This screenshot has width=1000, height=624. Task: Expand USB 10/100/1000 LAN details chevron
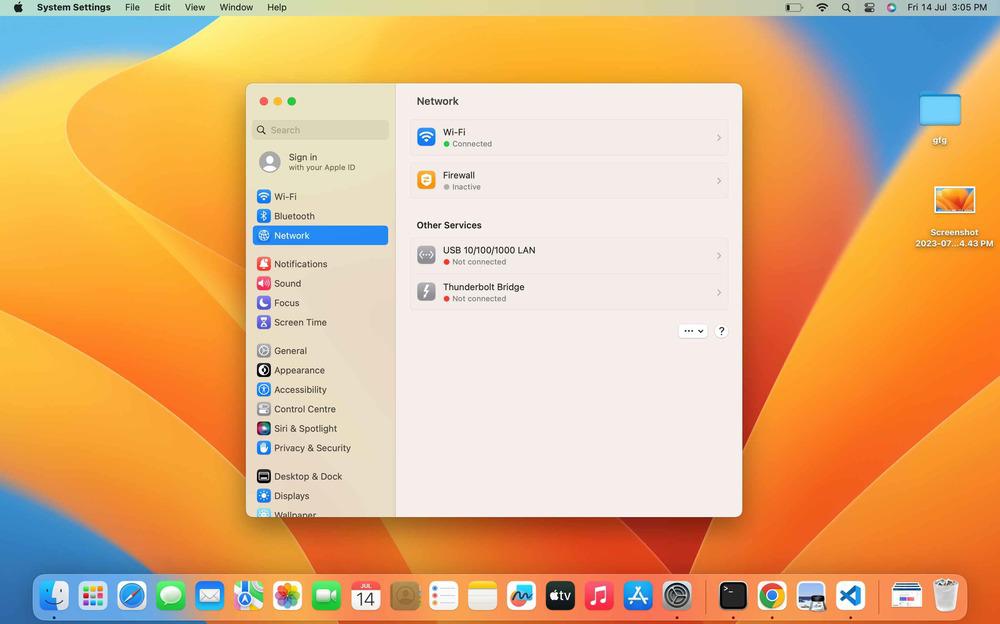pos(718,256)
